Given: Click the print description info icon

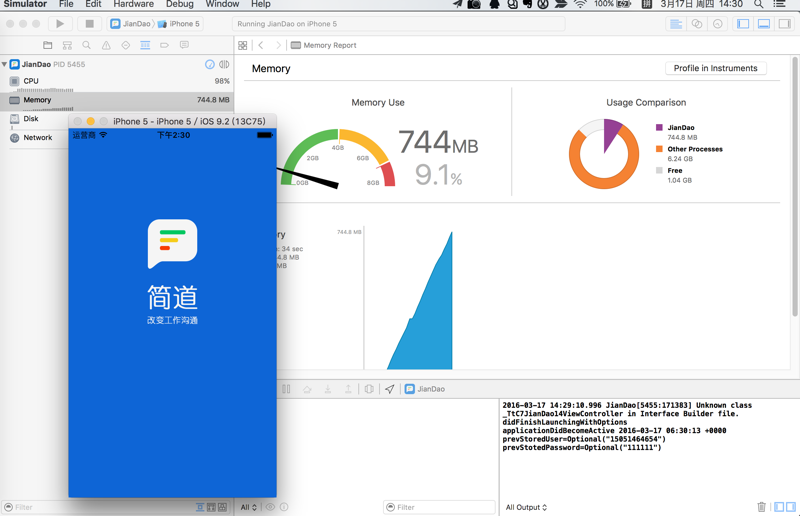Looking at the screenshot, I should (x=284, y=507).
